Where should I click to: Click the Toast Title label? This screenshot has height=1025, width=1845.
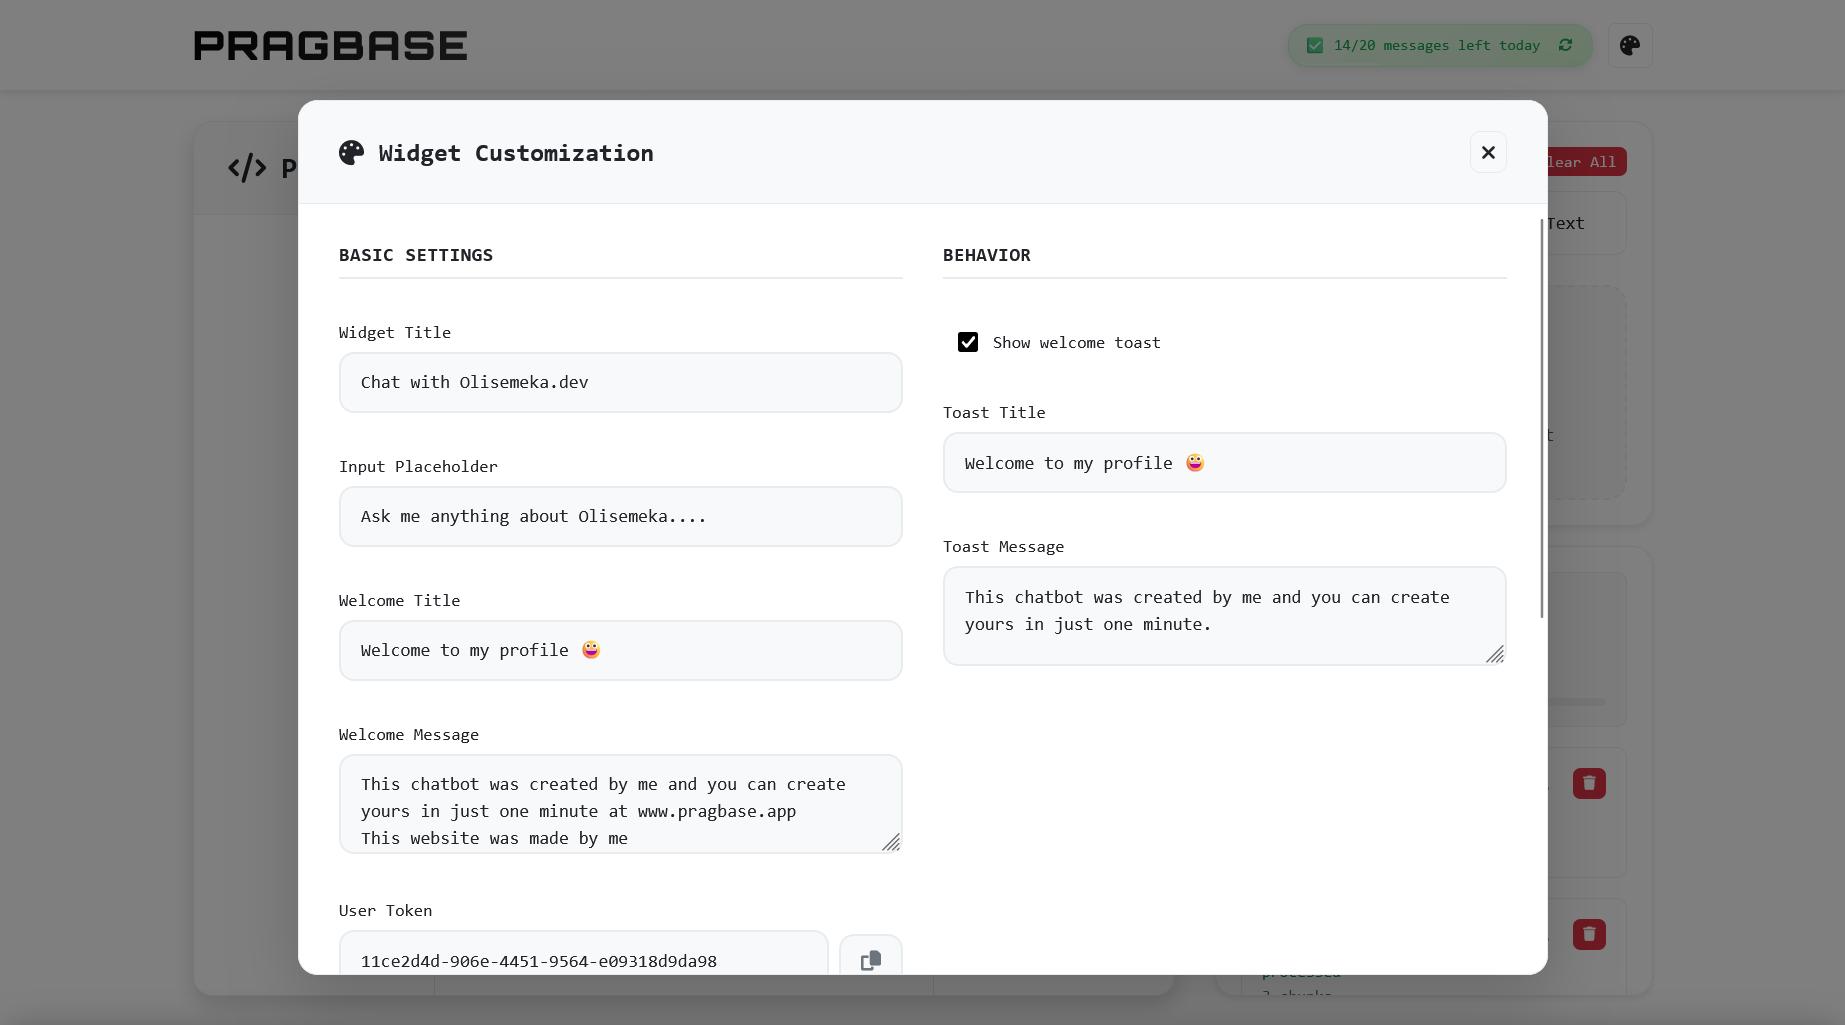pyautogui.click(x=994, y=412)
